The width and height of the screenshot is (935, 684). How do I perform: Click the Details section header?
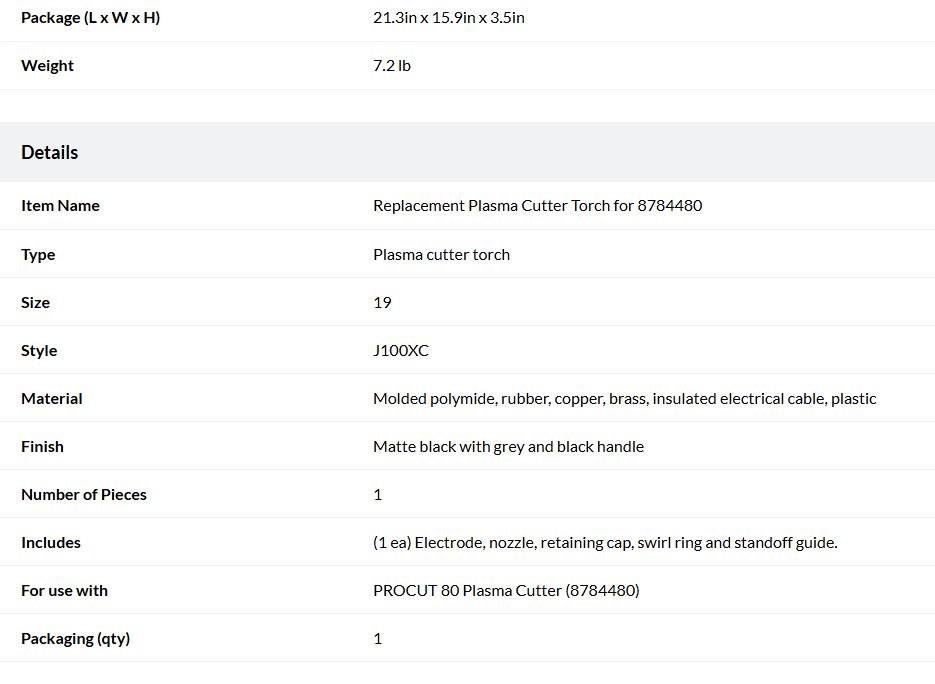49,153
